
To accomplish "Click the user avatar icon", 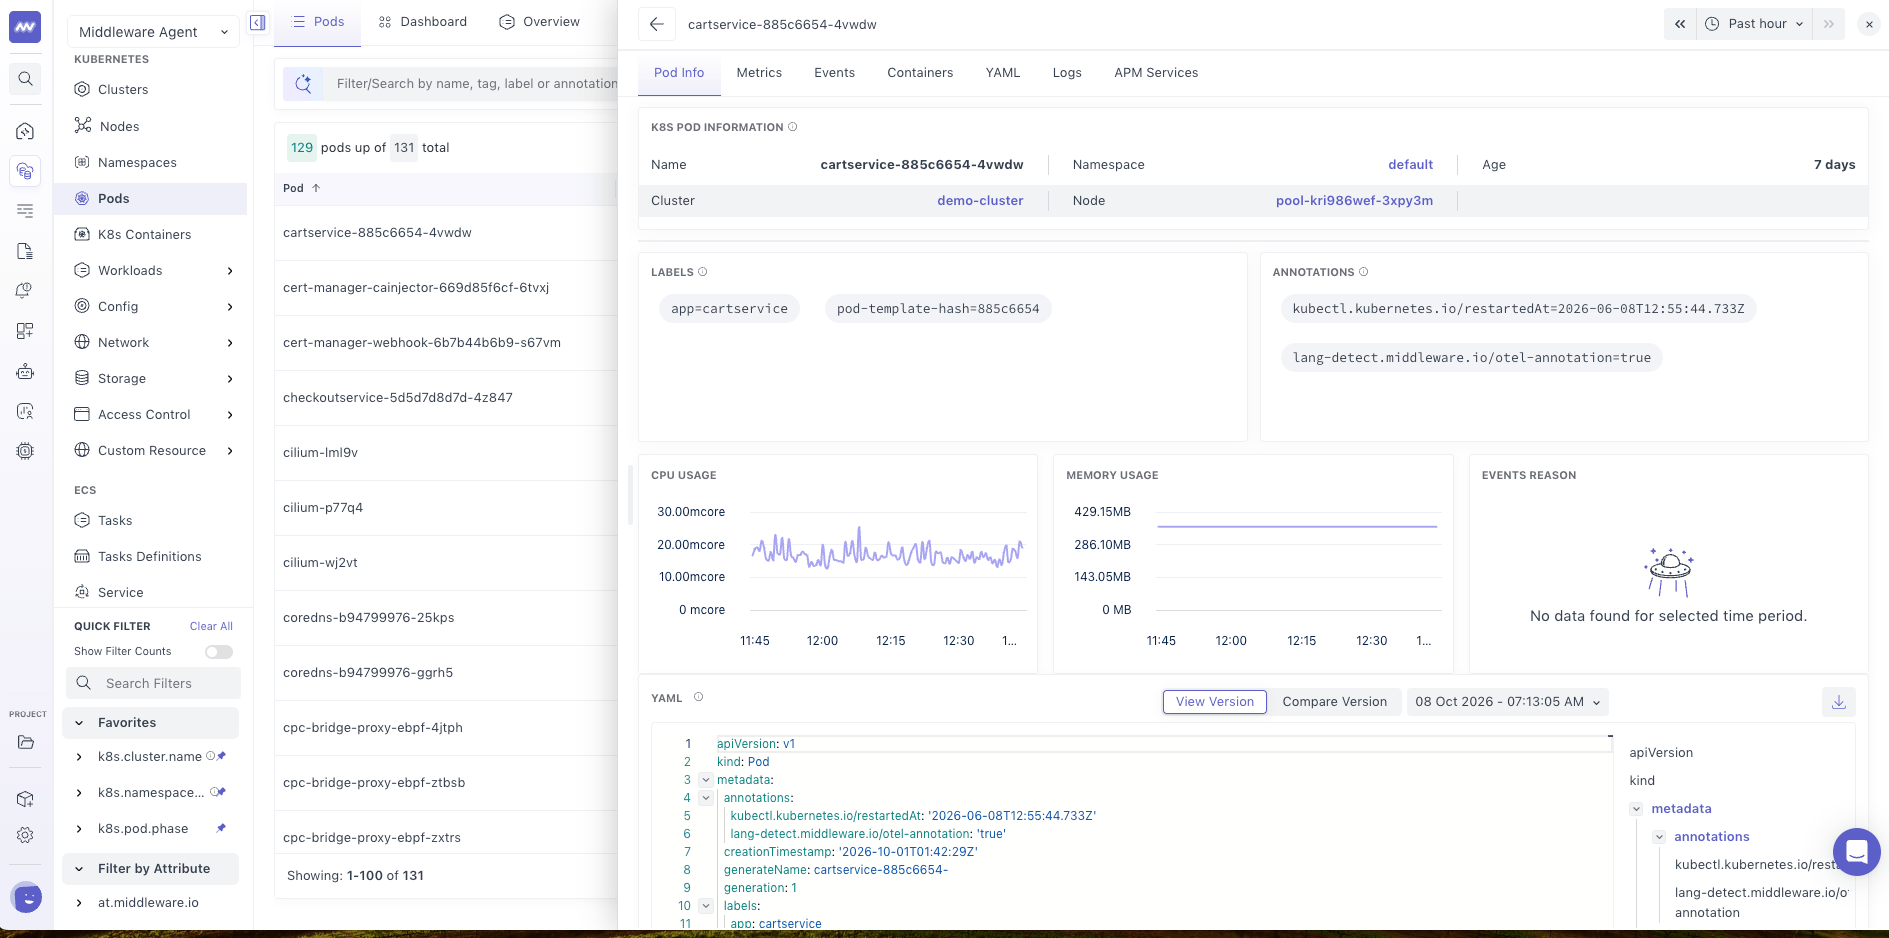I will tap(27, 898).
